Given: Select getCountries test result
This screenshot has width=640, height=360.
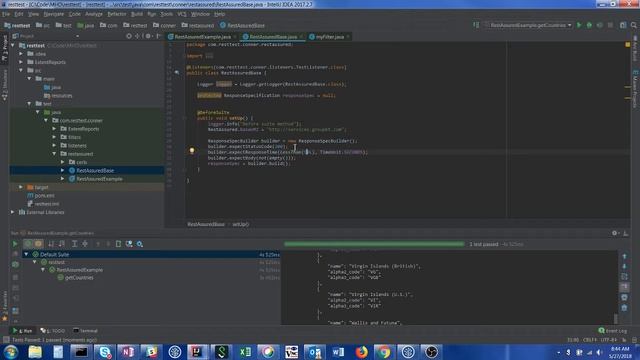Looking at the screenshot, I should pyautogui.click(x=79, y=278).
